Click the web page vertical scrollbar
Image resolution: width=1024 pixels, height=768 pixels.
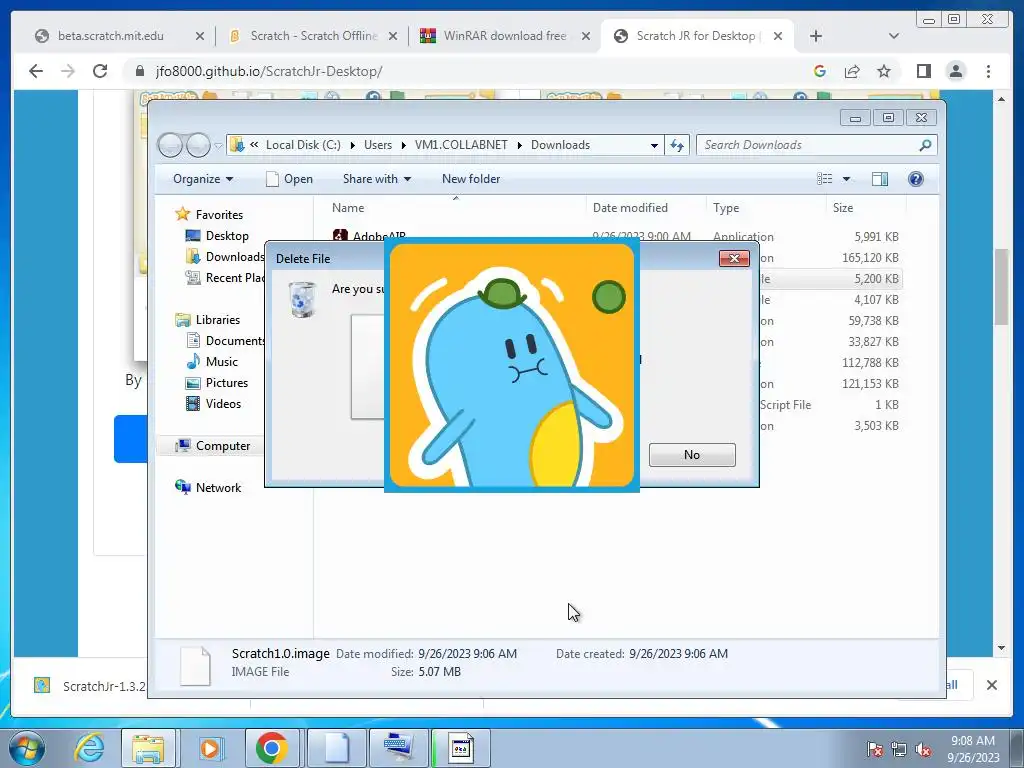pyautogui.click(x=1001, y=286)
